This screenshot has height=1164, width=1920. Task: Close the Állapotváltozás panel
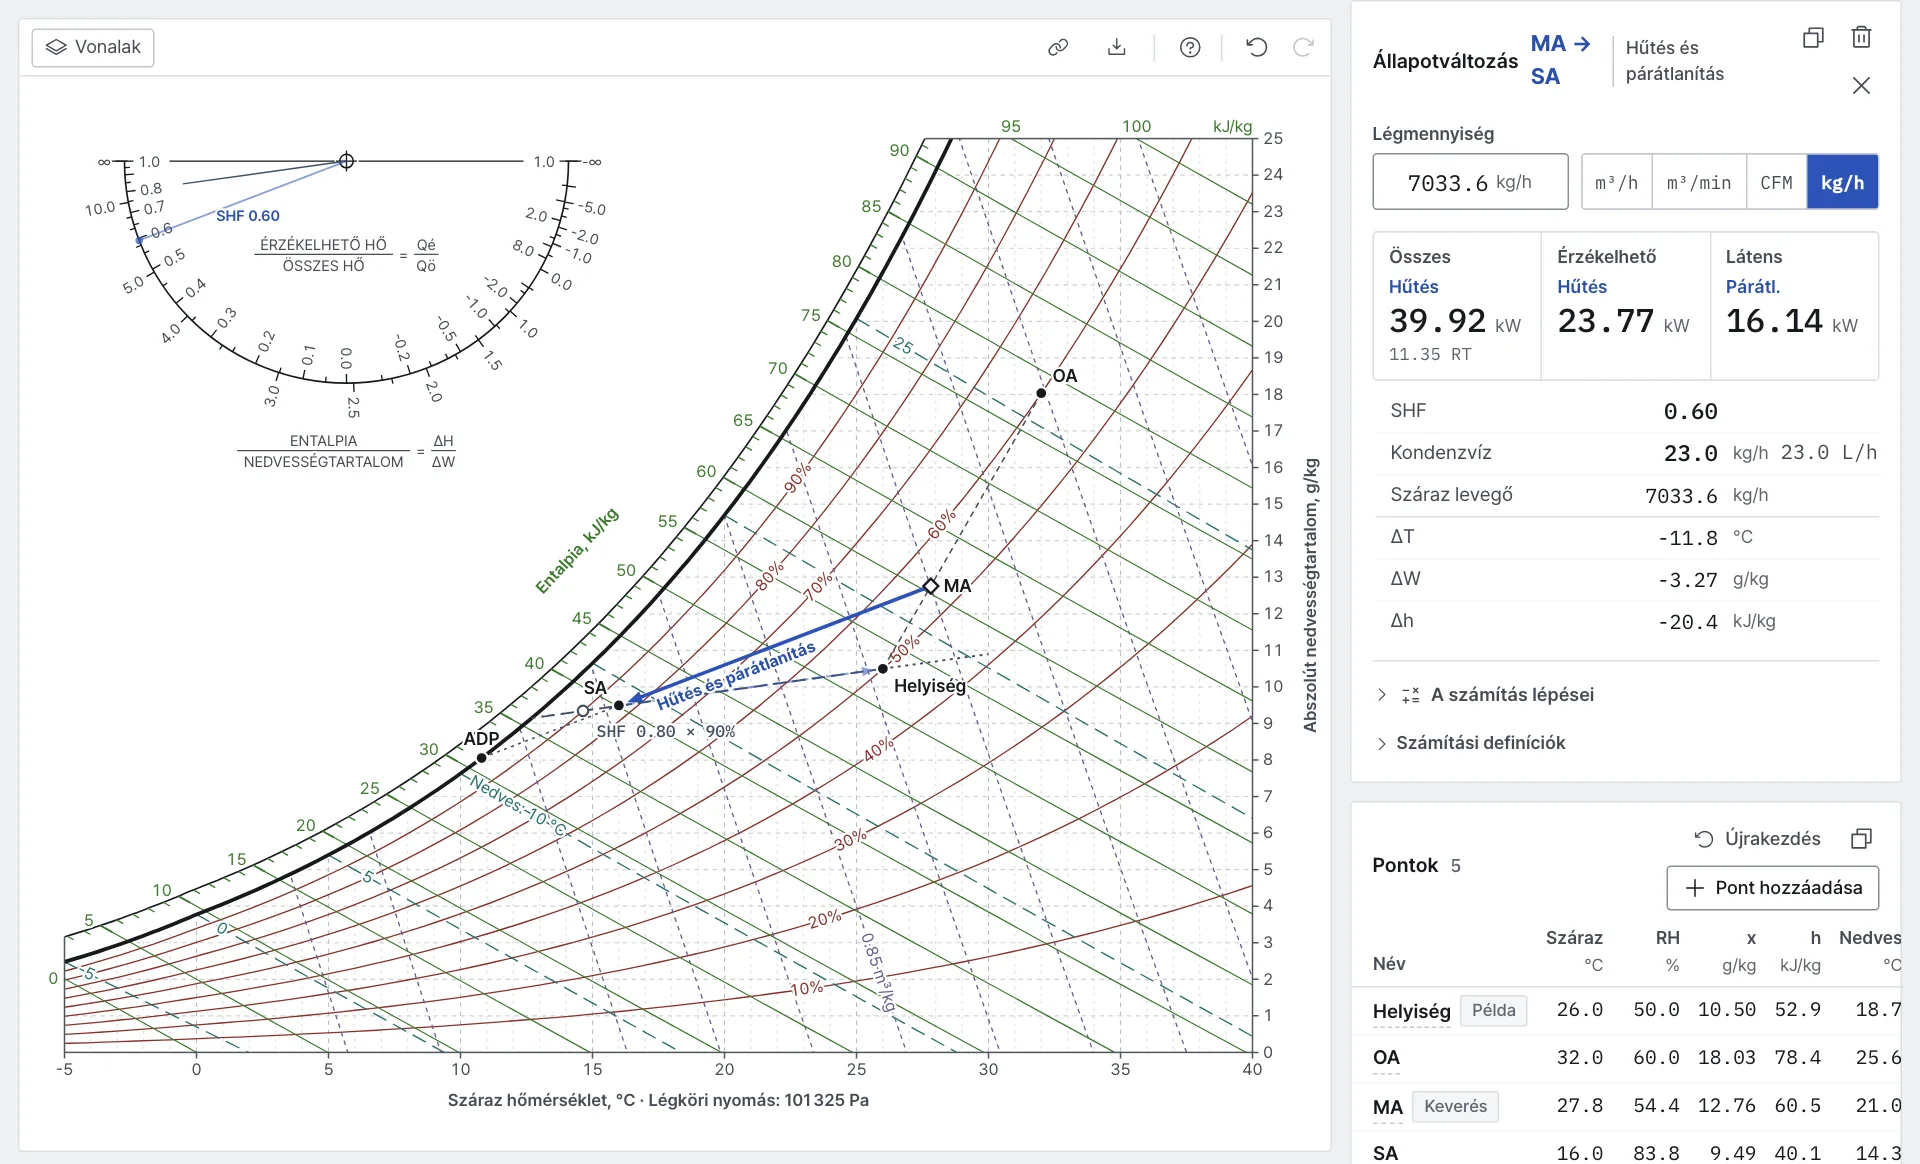pos(1861,86)
